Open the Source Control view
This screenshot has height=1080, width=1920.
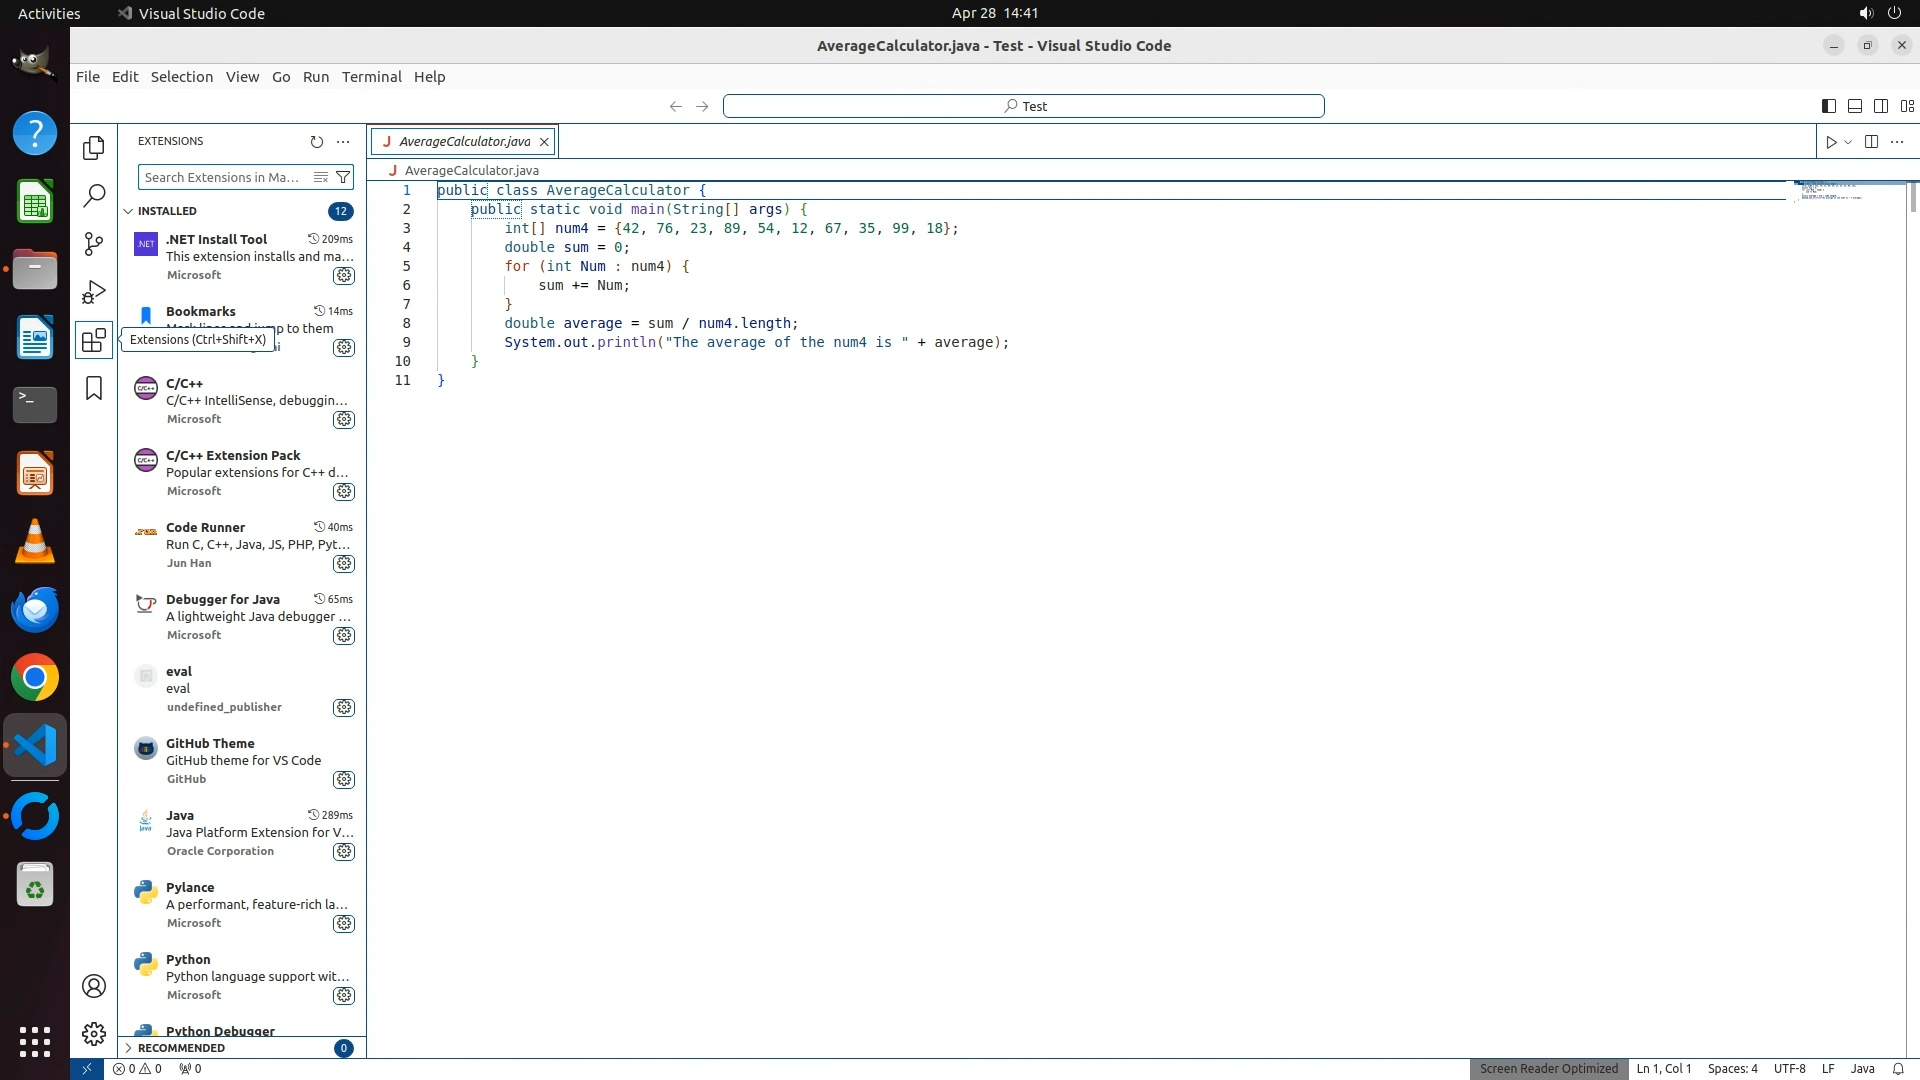pos(94,243)
